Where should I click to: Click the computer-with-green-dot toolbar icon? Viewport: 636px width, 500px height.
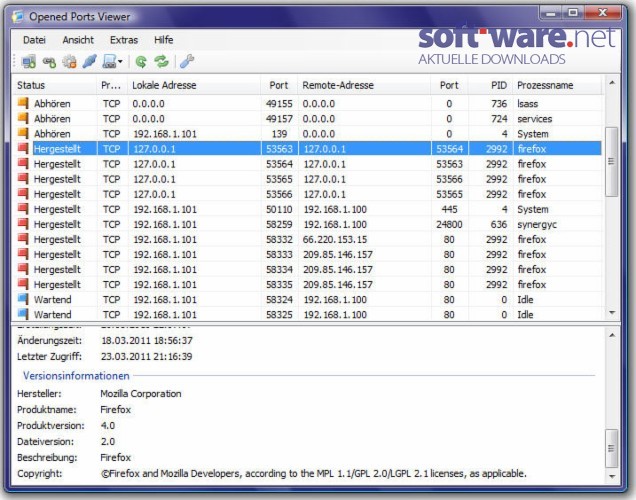(x=29, y=62)
